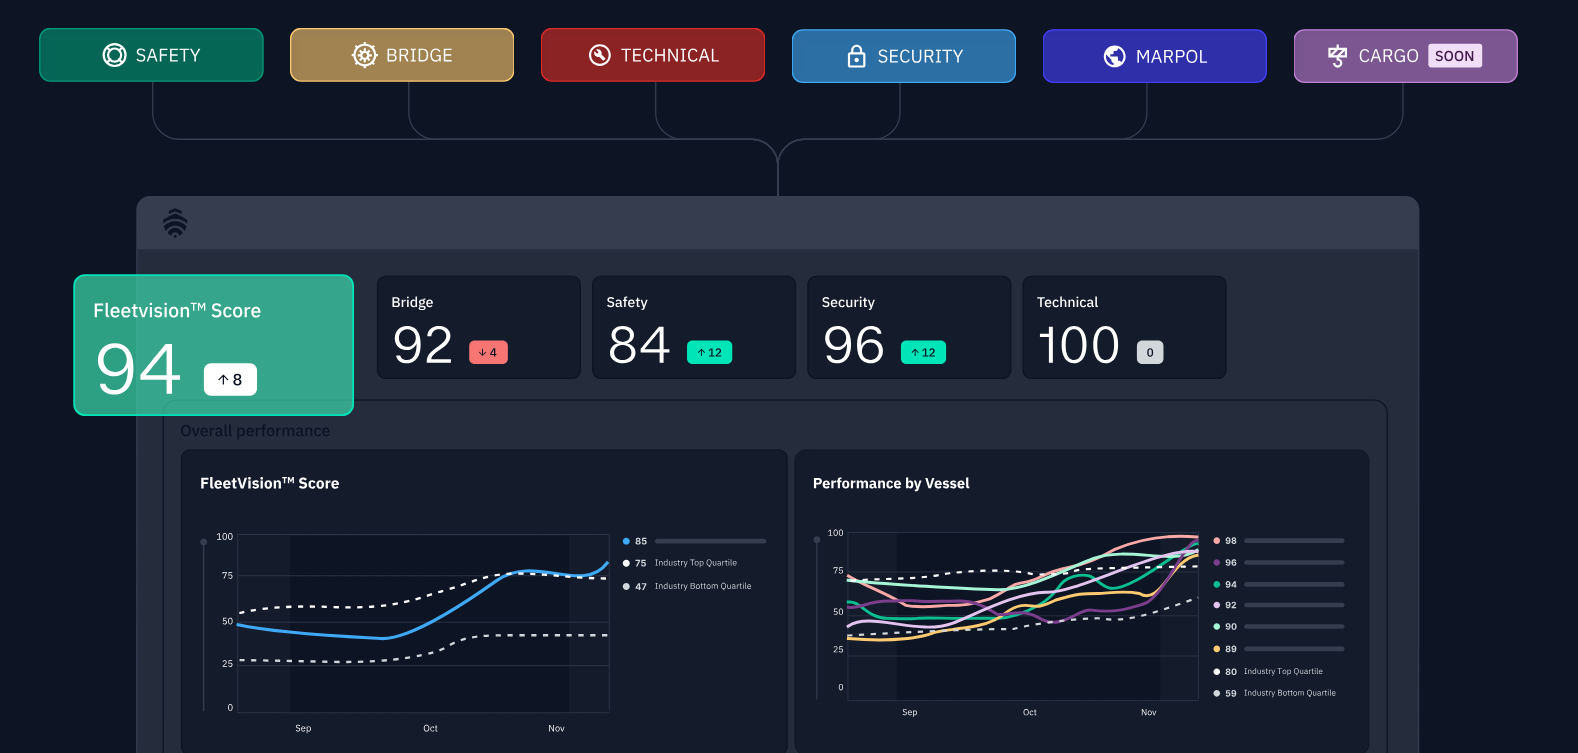Screen dimensions: 1578x753
Task: Select the yellow vessel legend entry 89
Action: point(1278,649)
